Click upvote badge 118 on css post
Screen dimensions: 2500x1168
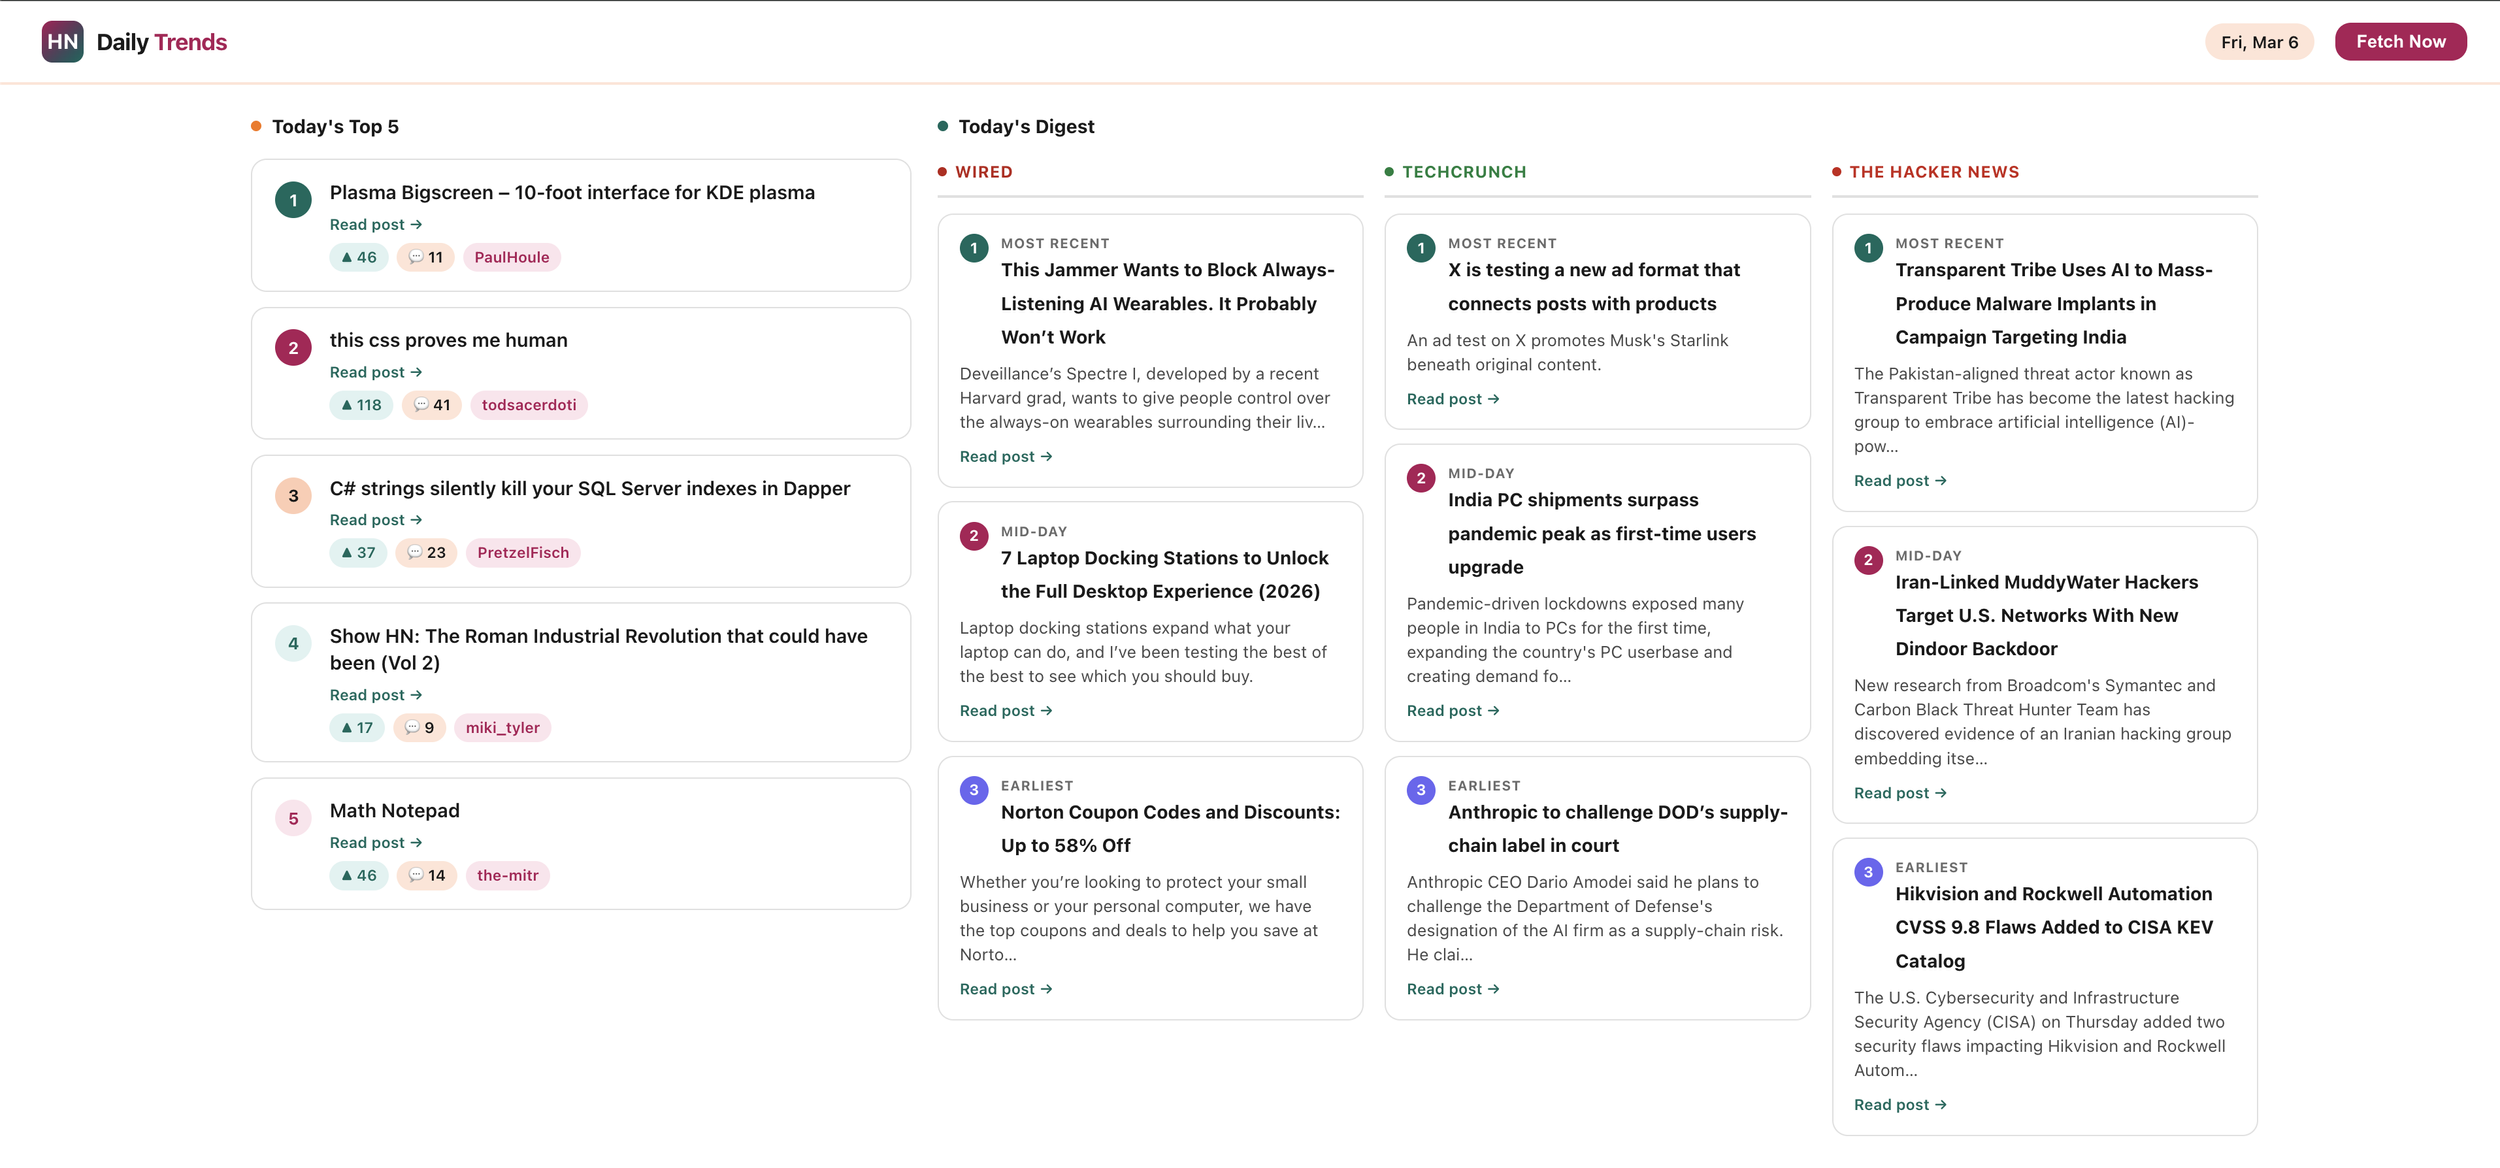[360, 405]
